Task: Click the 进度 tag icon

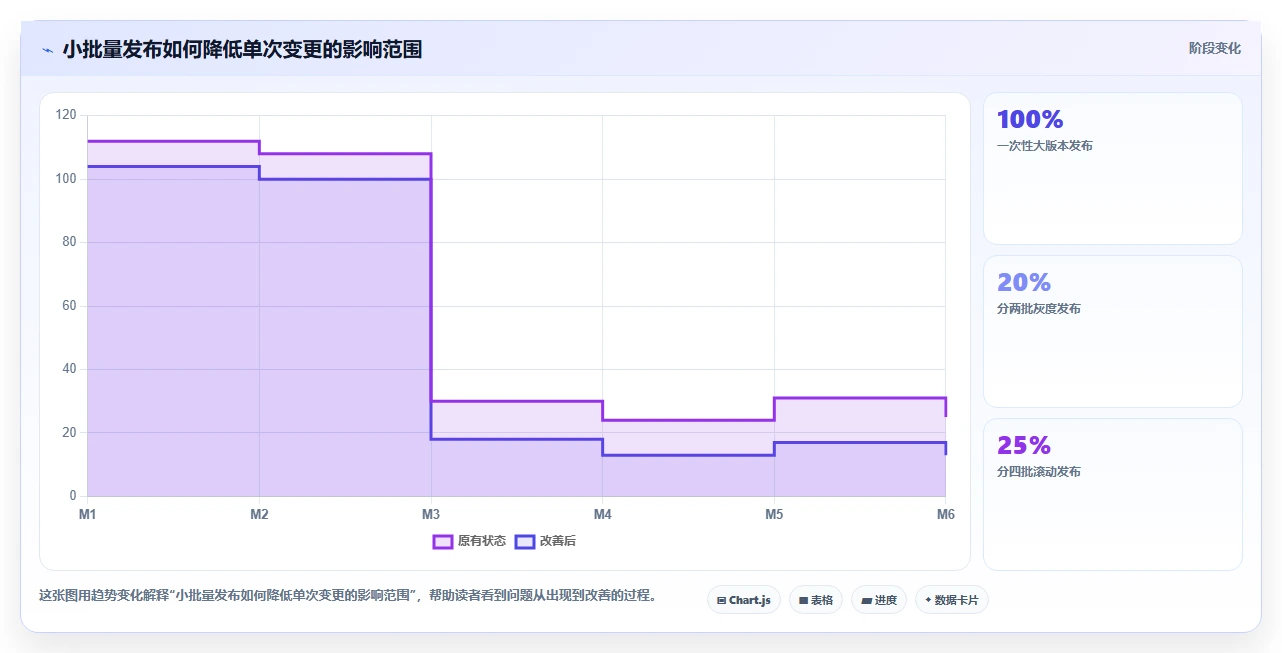Action: point(866,601)
